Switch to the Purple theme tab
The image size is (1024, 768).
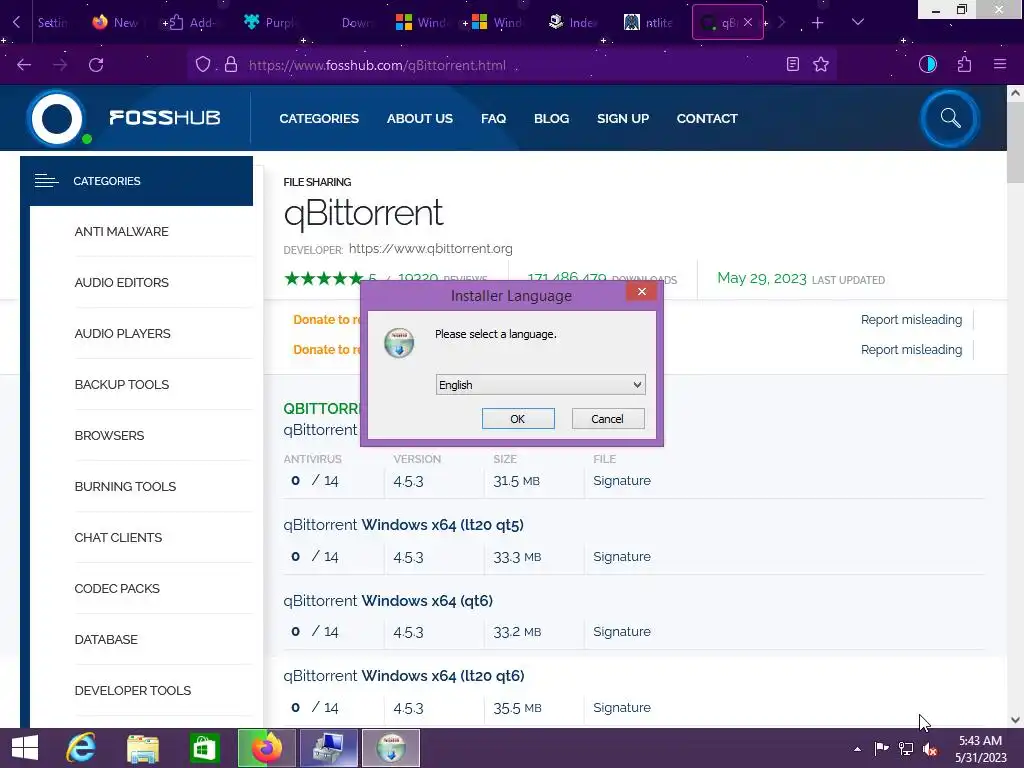270,23
